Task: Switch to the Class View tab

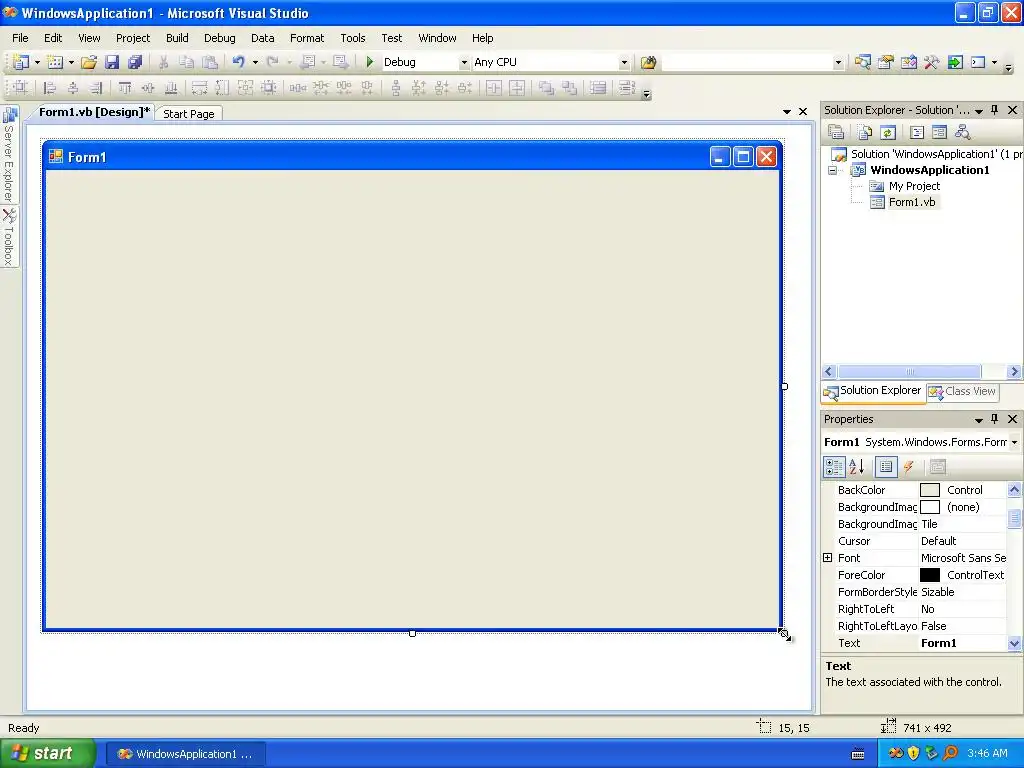Action: 963,391
